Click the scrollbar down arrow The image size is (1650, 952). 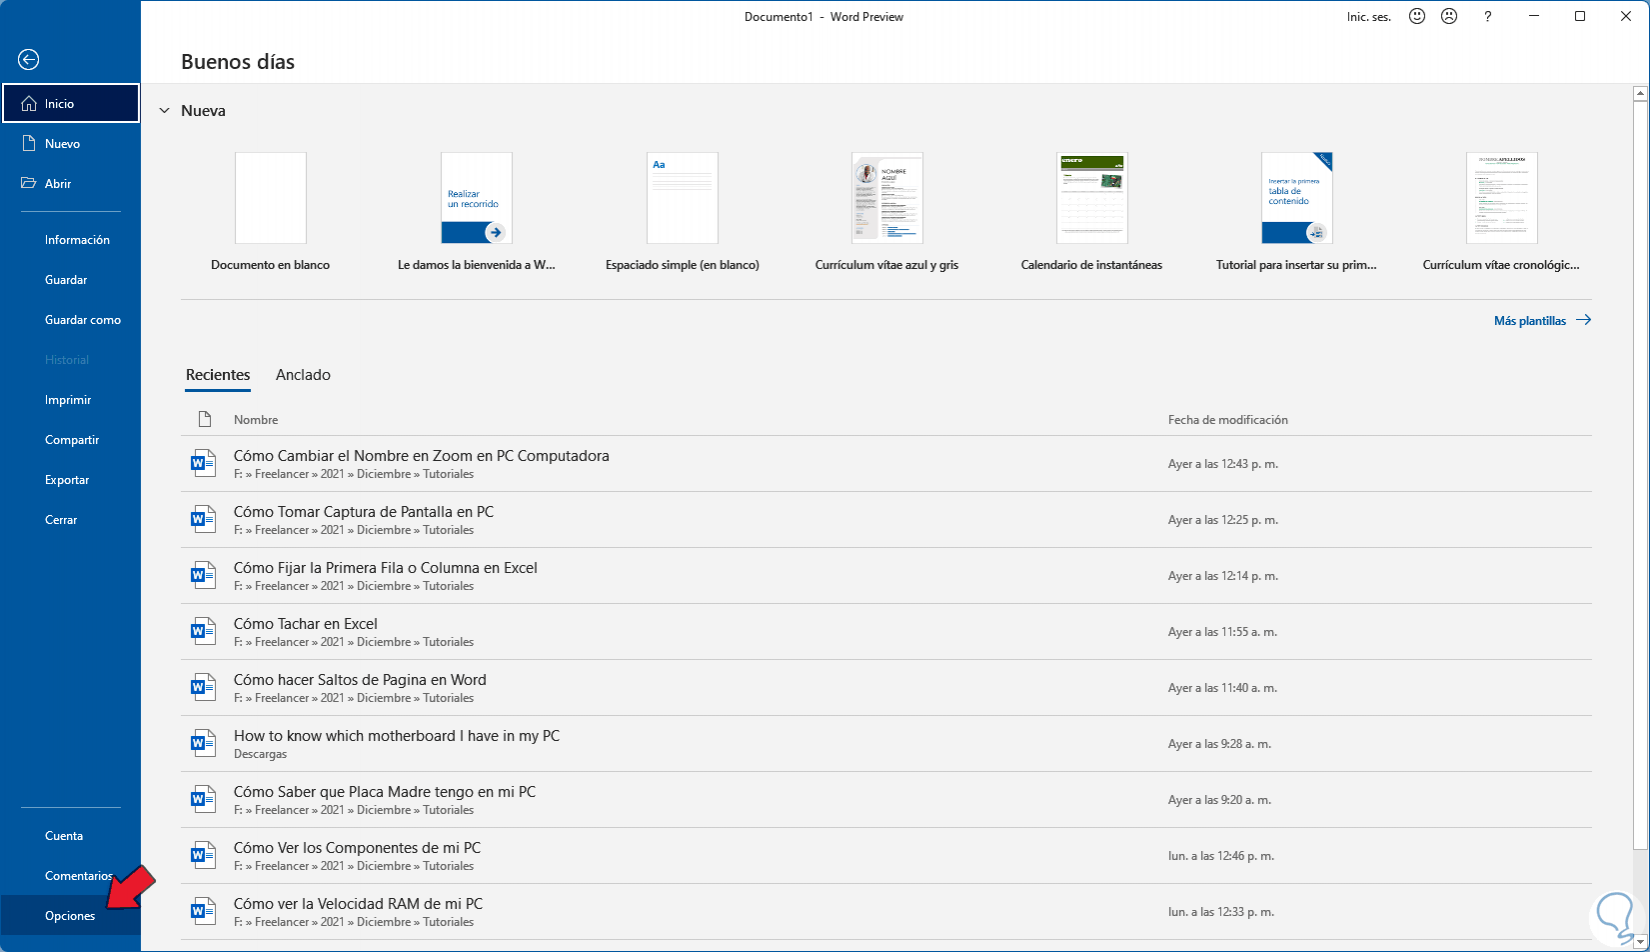click(1640, 943)
